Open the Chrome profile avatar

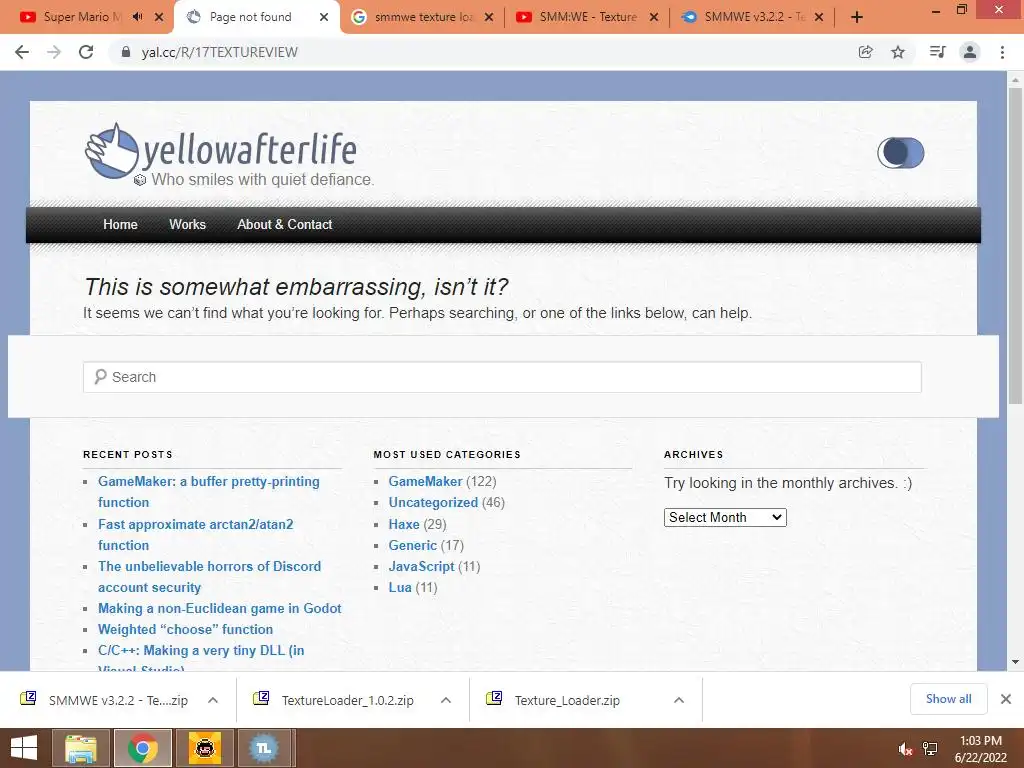[970, 52]
